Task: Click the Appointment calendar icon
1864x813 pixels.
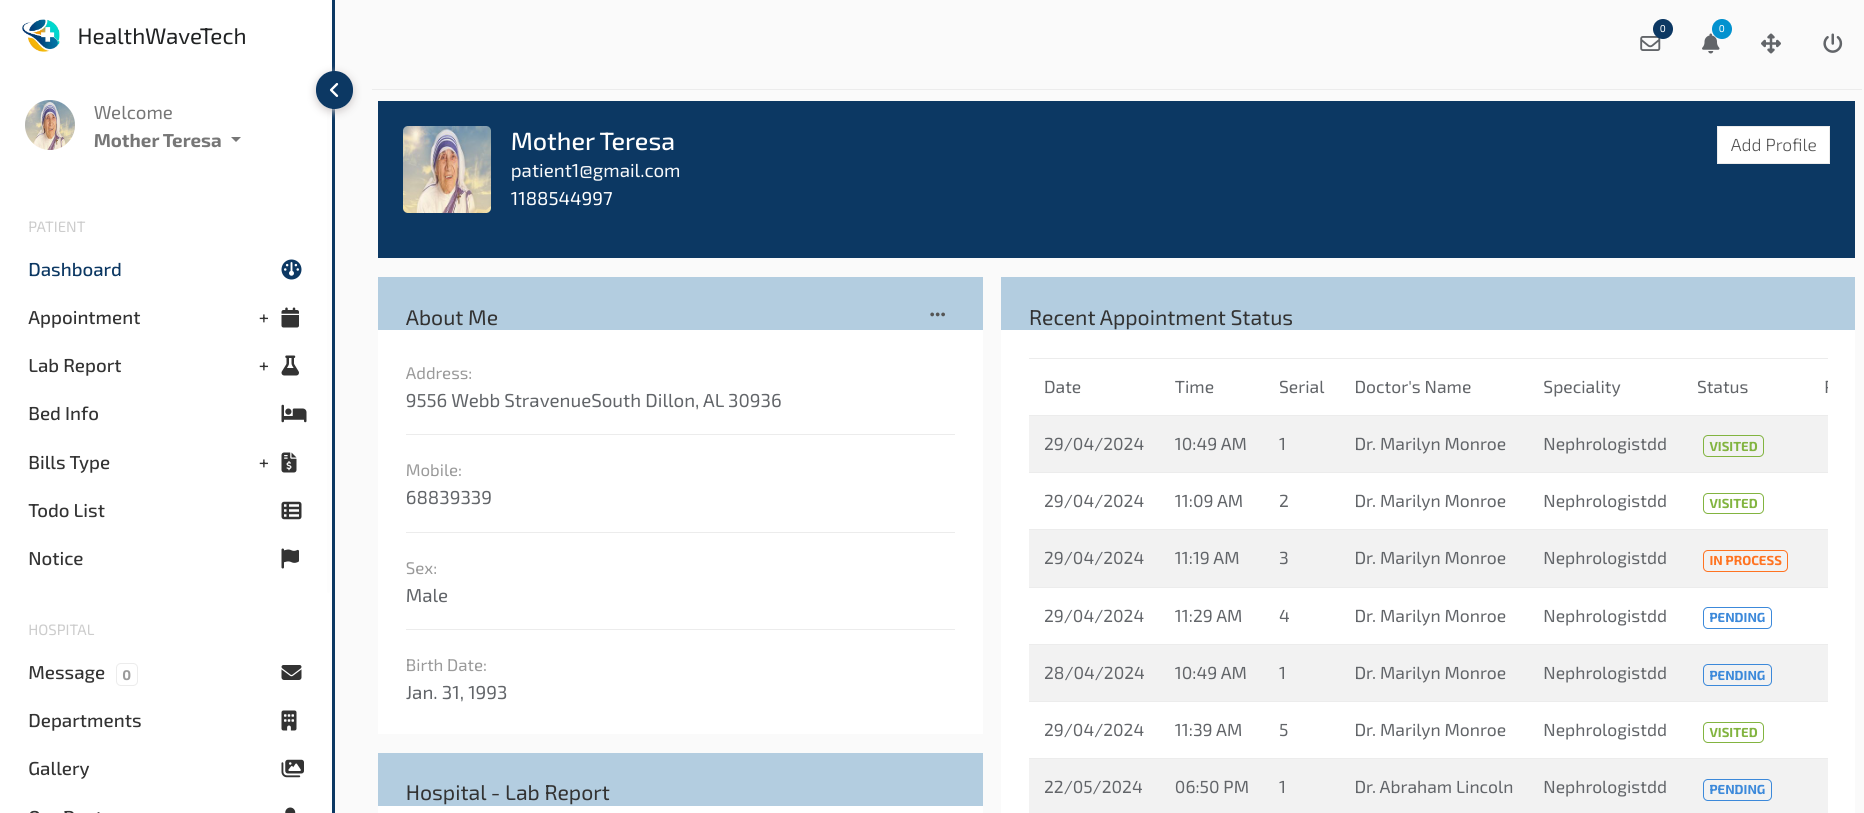Action: click(x=290, y=318)
